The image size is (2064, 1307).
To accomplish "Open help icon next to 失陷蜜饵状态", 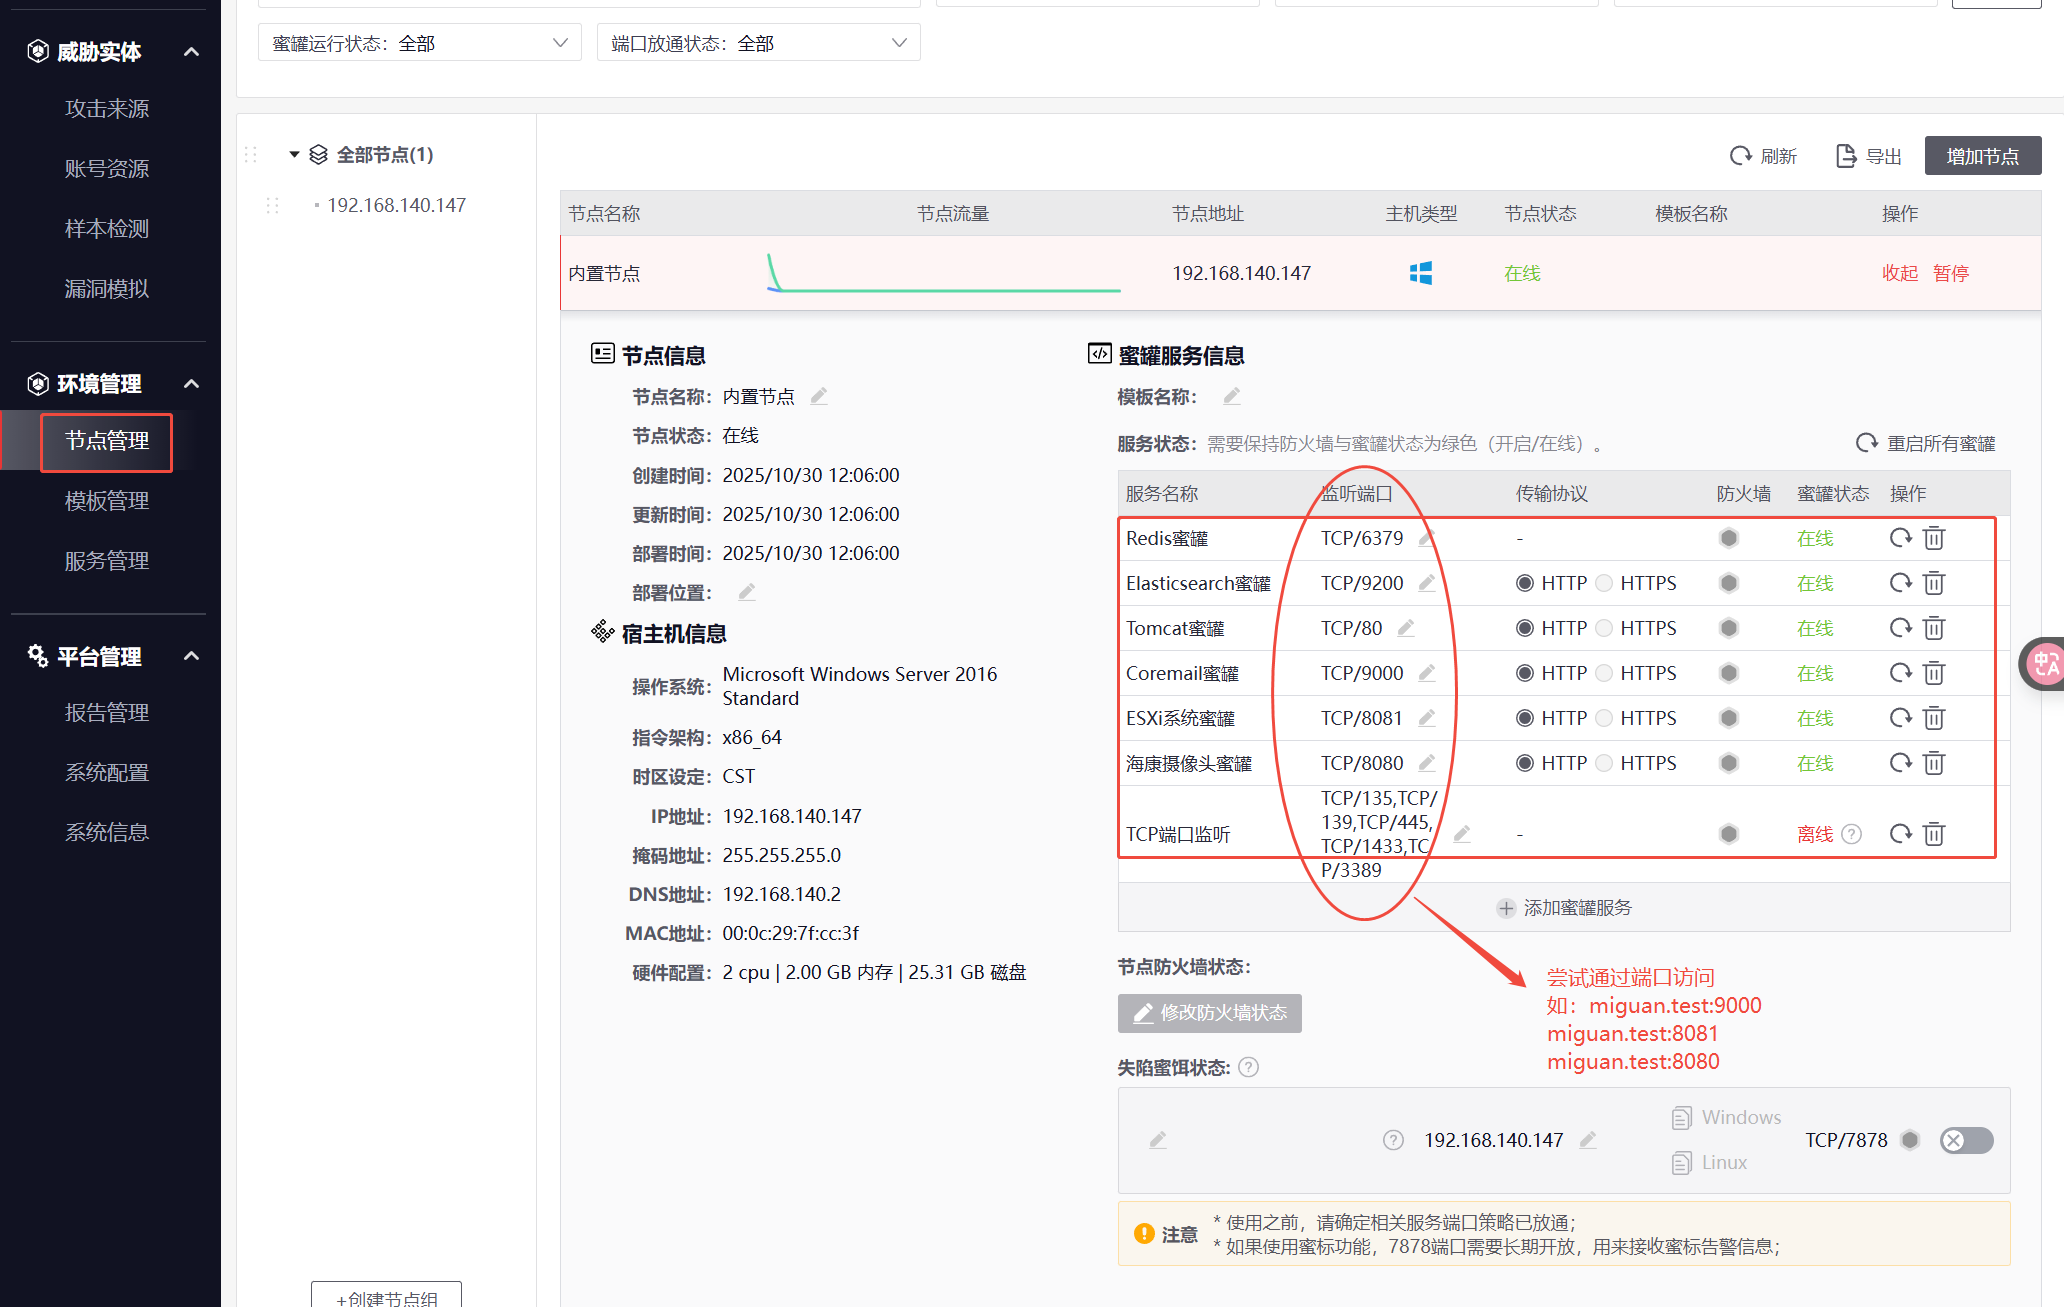I will click(x=1248, y=1067).
